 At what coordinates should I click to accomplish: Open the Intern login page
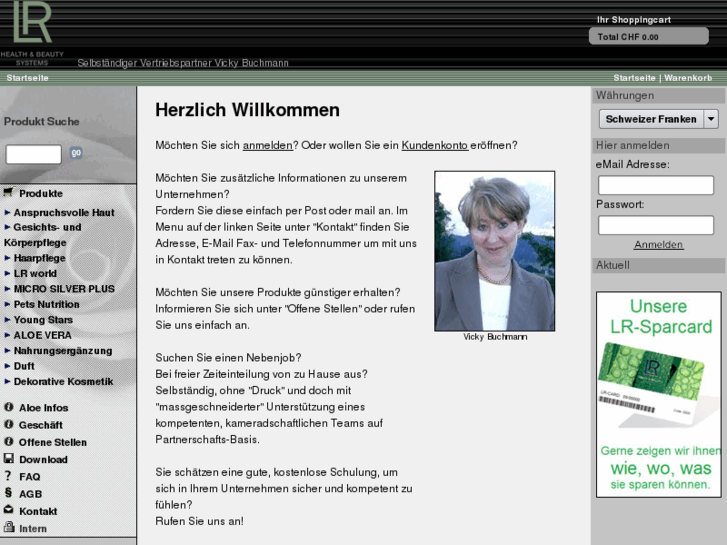(x=33, y=528)
